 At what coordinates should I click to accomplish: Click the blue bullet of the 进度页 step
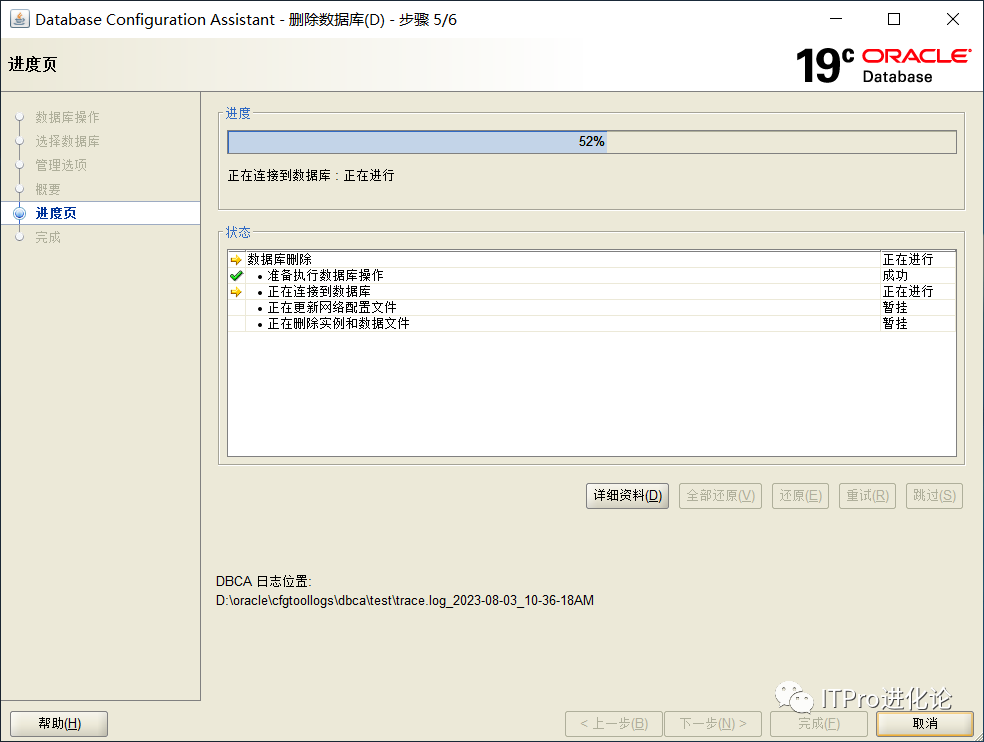coord(19,213)
